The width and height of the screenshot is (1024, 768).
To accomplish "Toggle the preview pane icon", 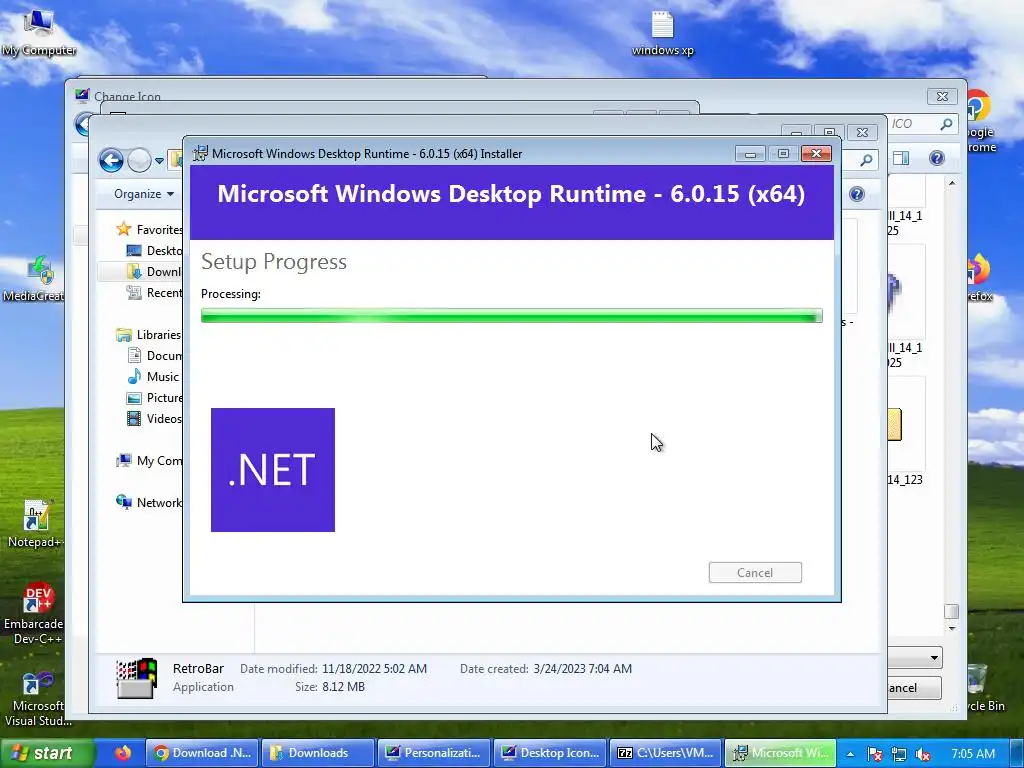I will tap(901, 158).
